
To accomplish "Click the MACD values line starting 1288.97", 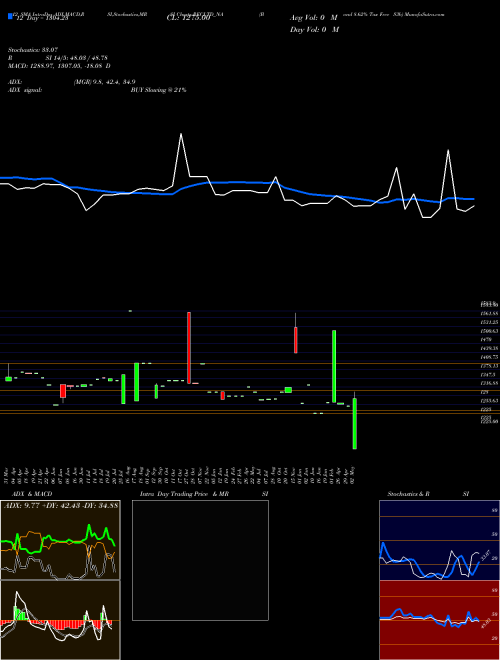I will 59,66.
